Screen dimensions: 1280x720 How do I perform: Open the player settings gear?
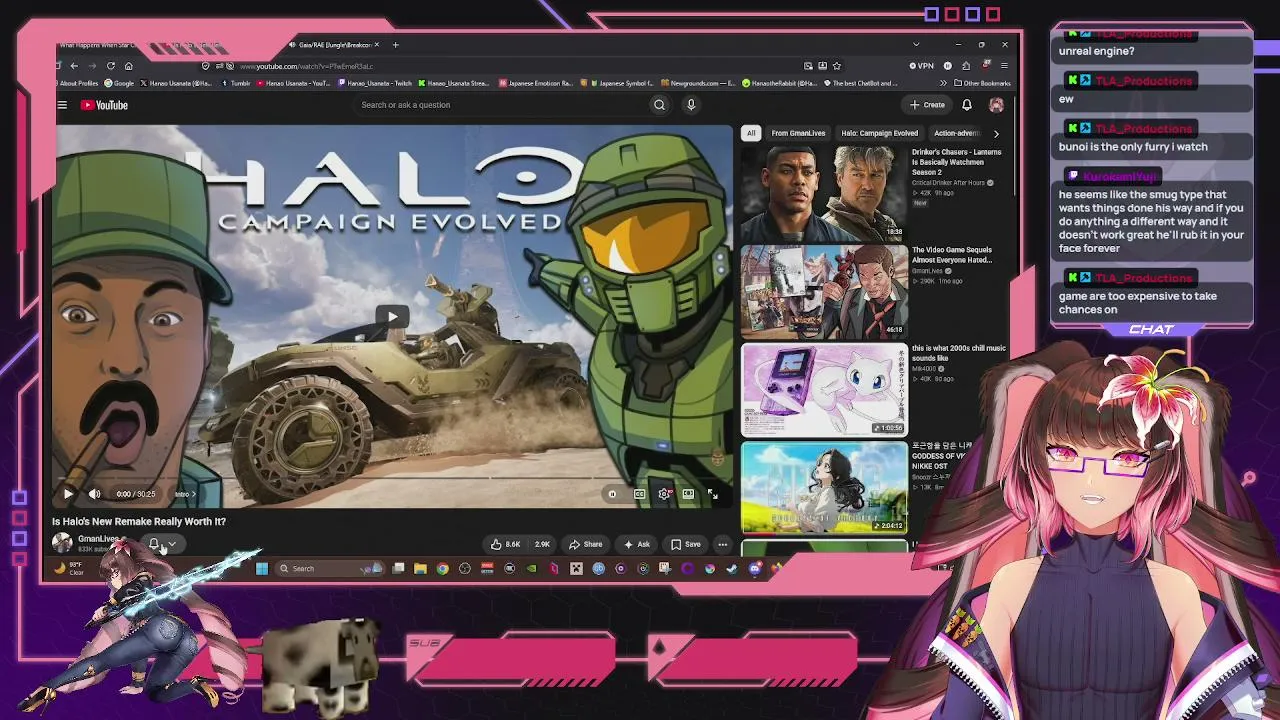point(664,494)
